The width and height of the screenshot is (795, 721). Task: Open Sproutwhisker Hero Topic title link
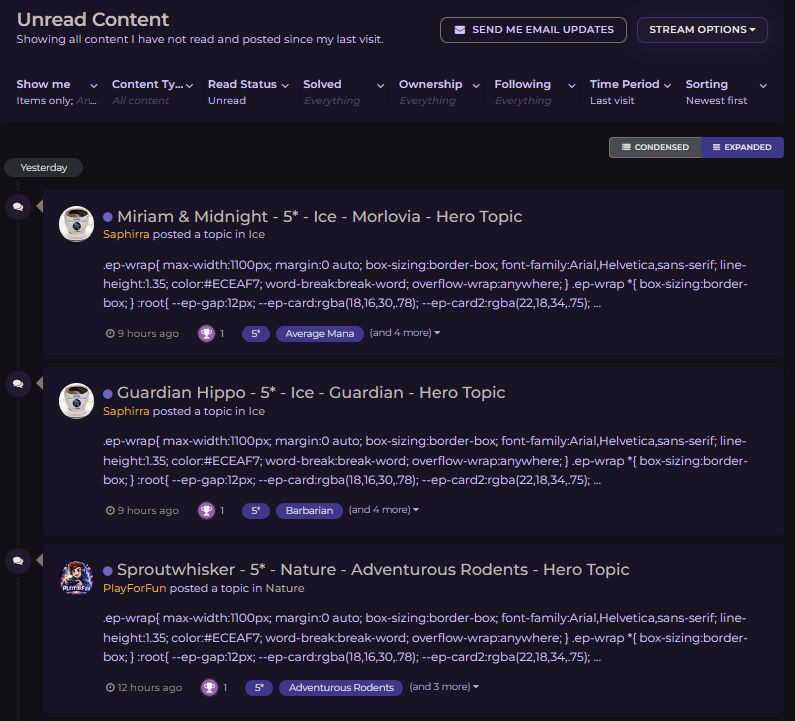373,569
